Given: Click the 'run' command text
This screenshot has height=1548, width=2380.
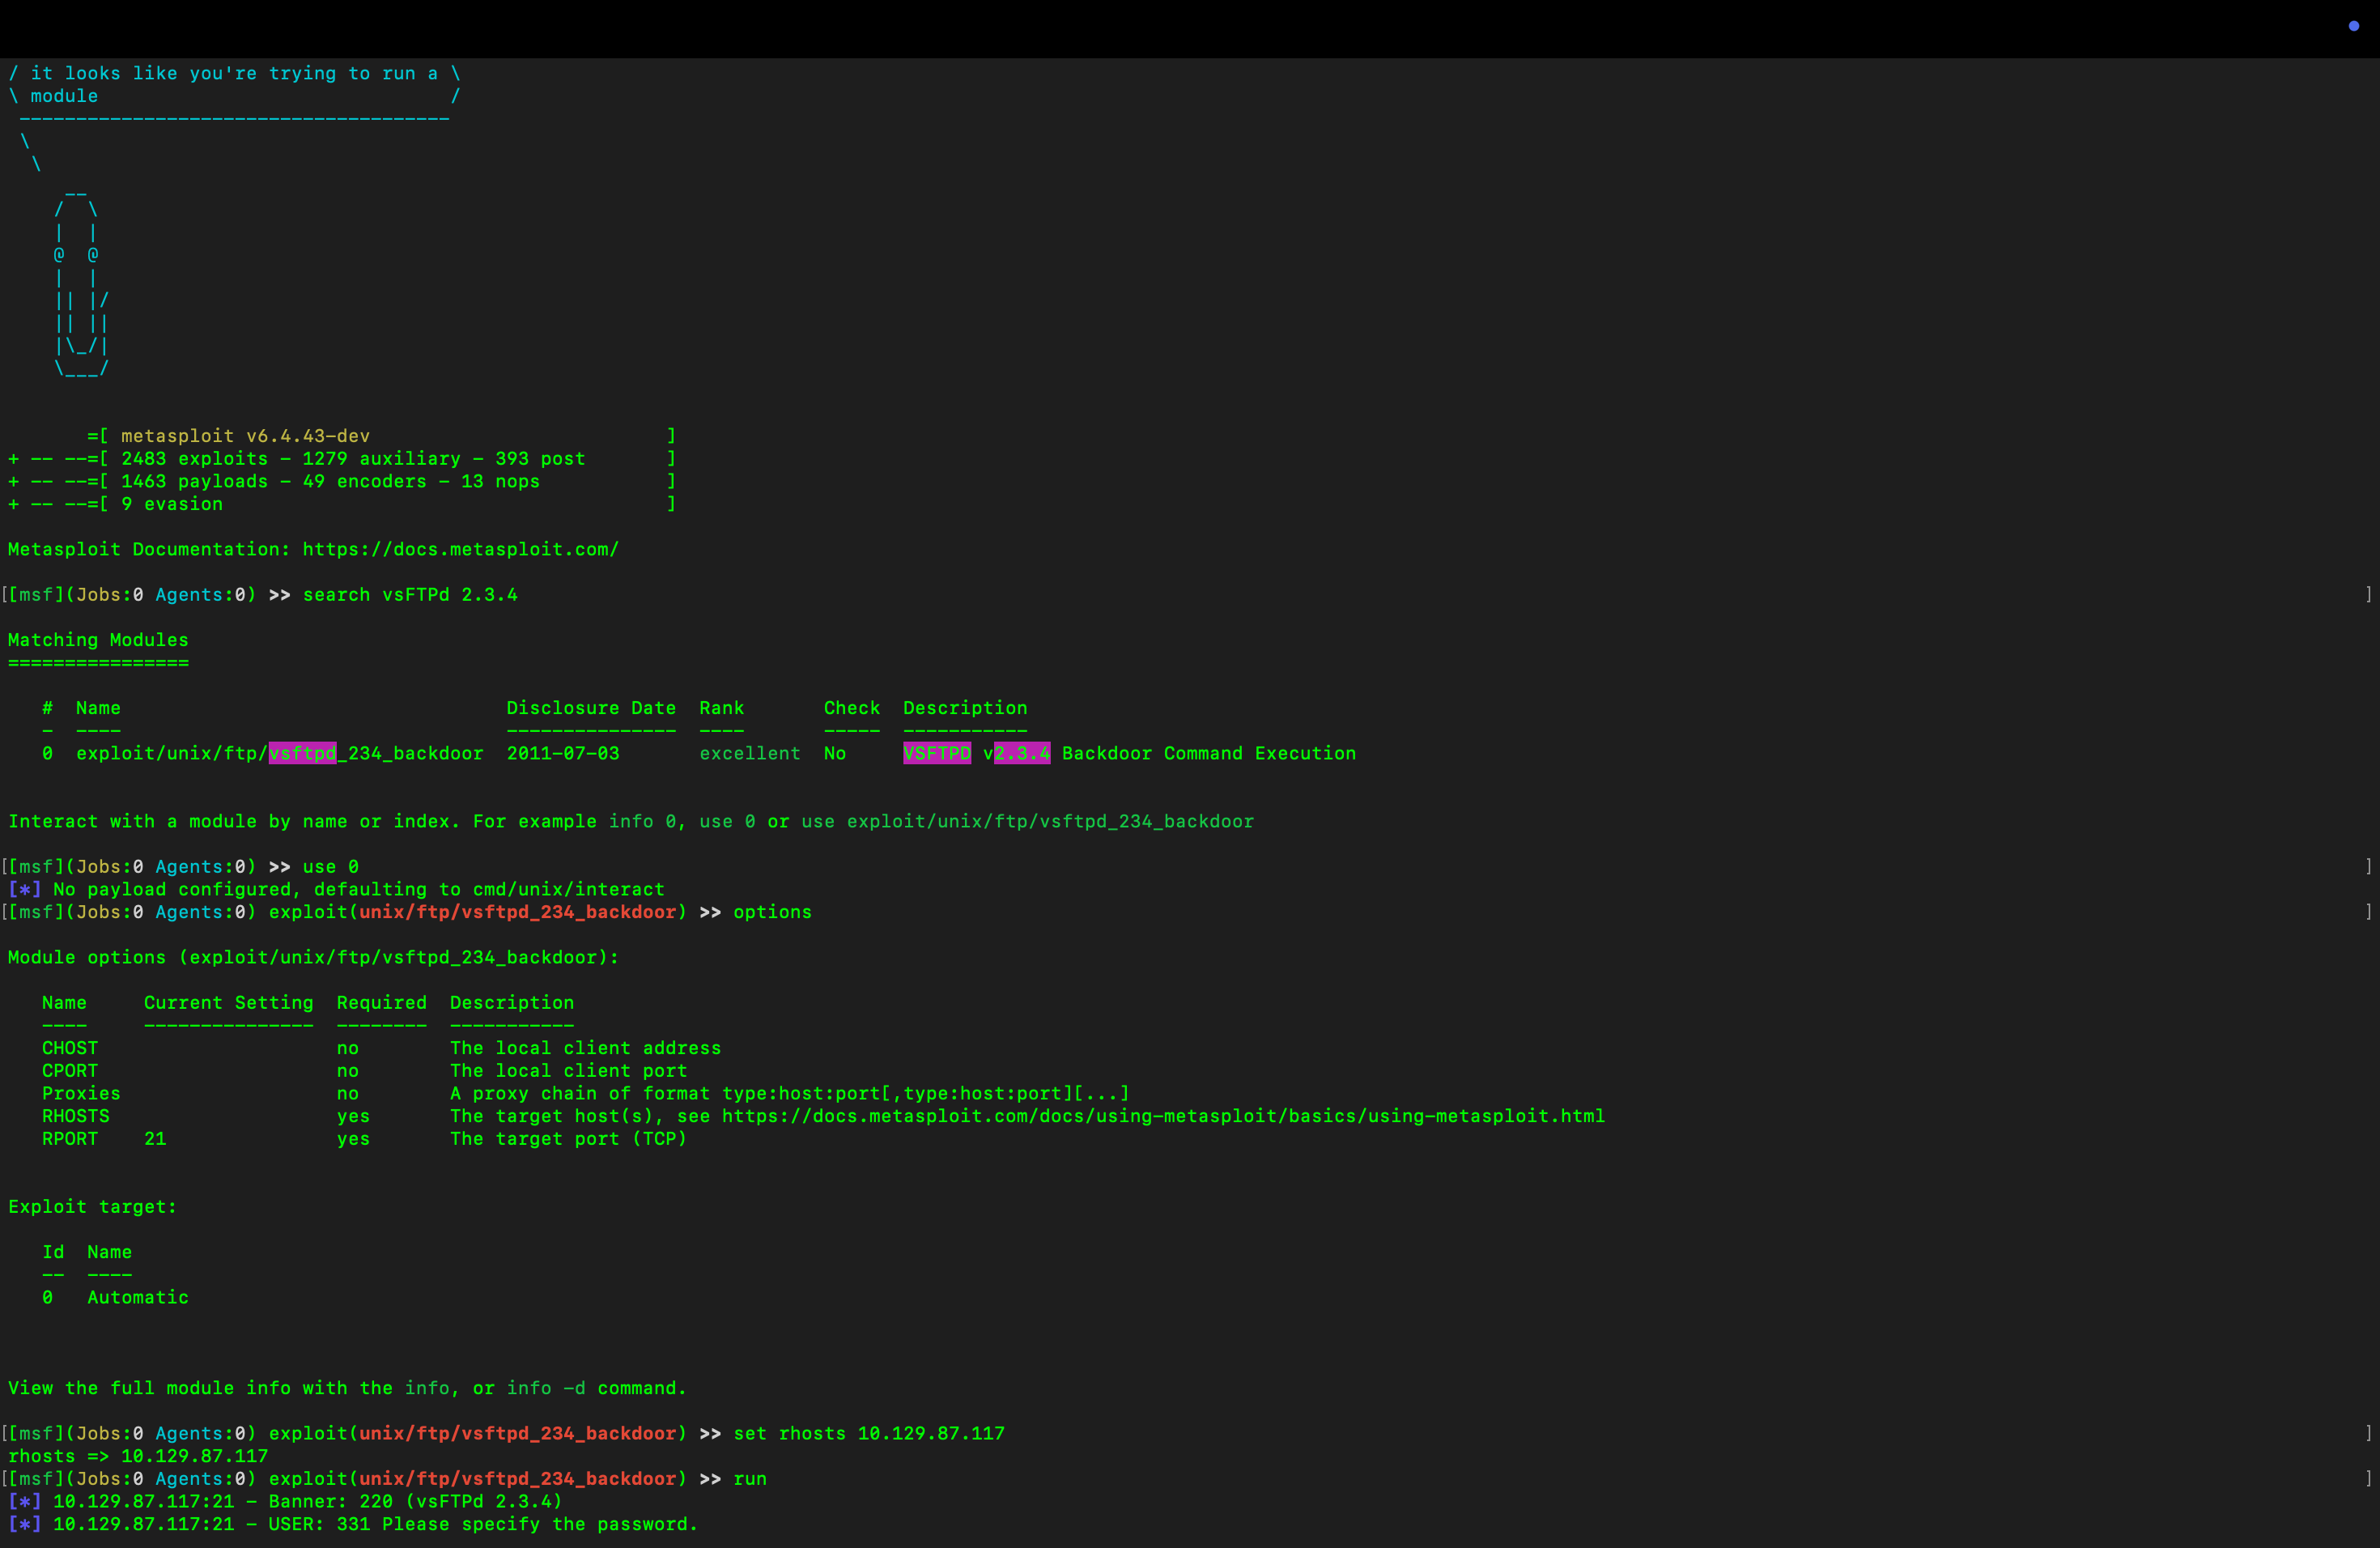Looking at the screenshot, I should click(x=750, y=1479).
